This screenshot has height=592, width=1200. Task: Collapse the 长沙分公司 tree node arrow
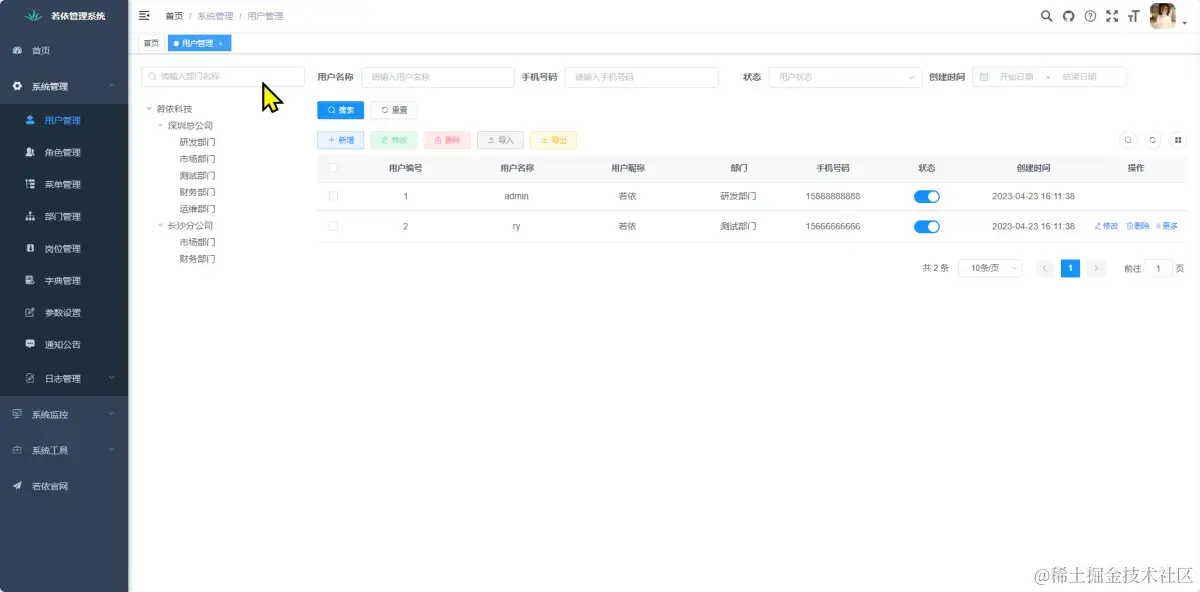(x=160, y=226)
